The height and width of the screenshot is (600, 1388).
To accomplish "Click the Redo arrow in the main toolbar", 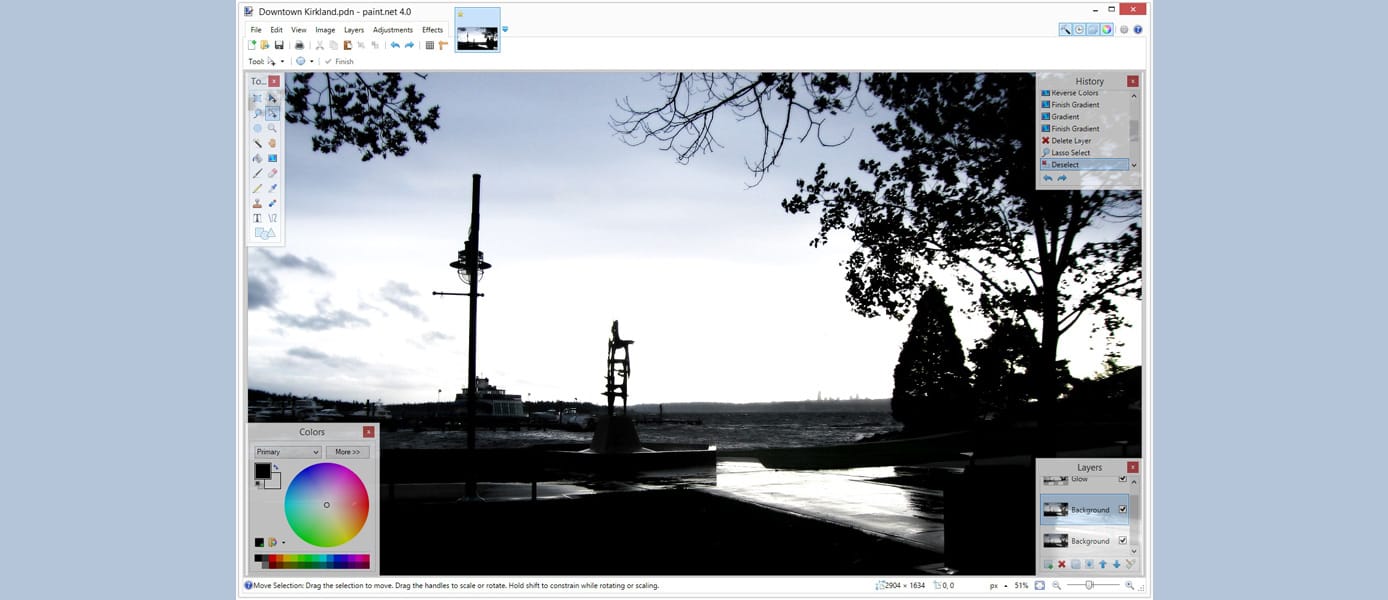I will [x=409, y=45].
